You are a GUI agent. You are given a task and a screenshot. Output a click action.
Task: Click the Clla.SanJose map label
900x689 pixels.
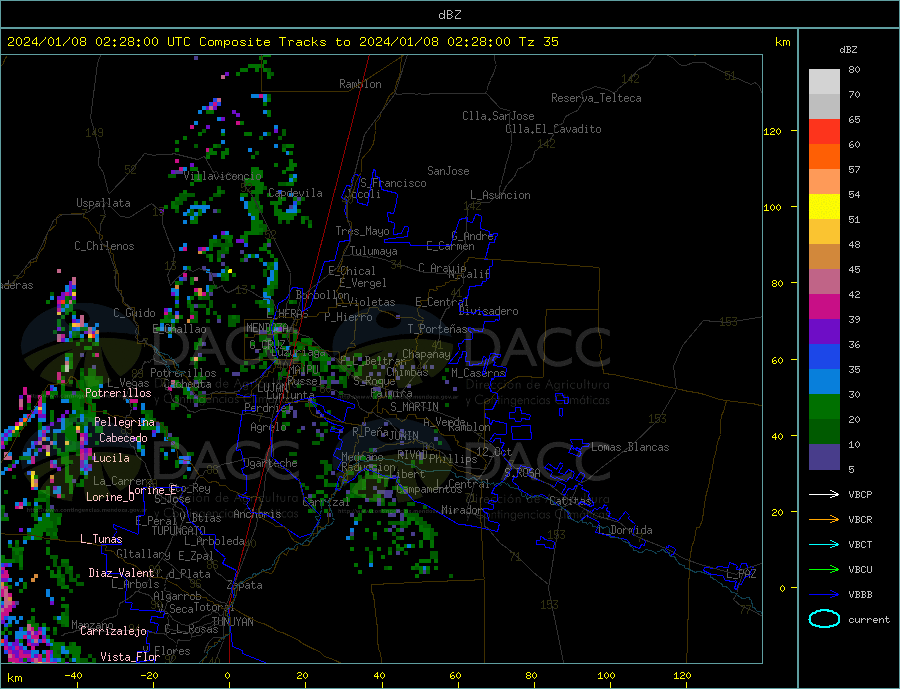[498, 116]
